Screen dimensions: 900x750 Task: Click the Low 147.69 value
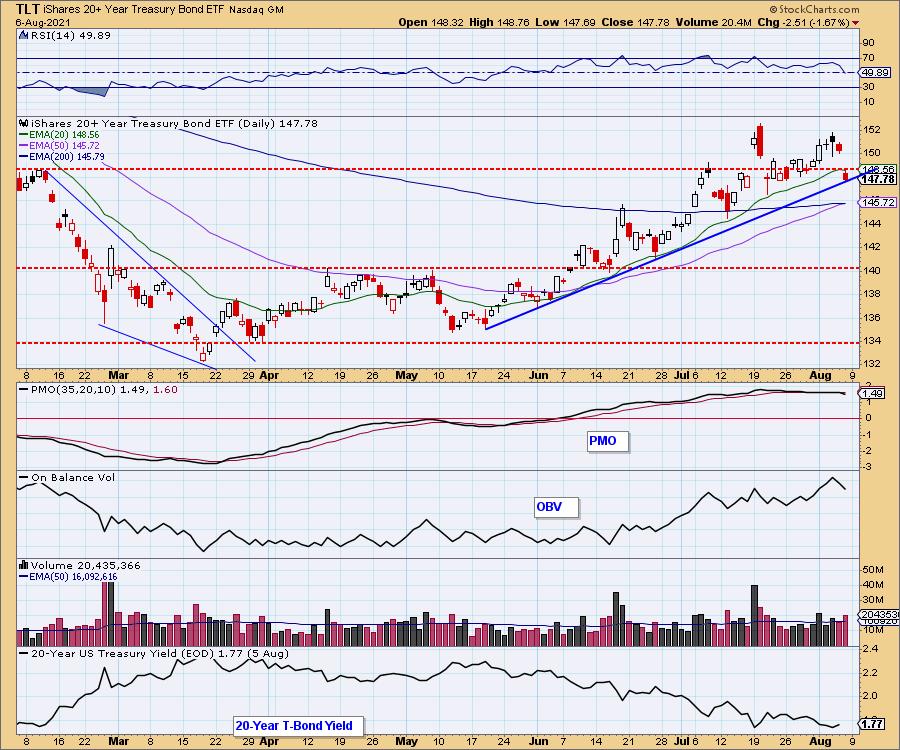tap(564, 22)
